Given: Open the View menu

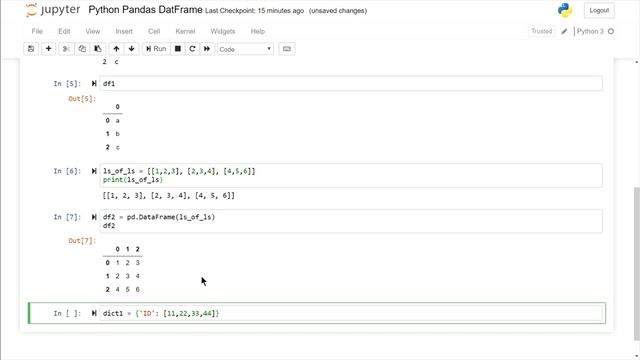Looking at the screenshot, I should click(x=93, y=31).
